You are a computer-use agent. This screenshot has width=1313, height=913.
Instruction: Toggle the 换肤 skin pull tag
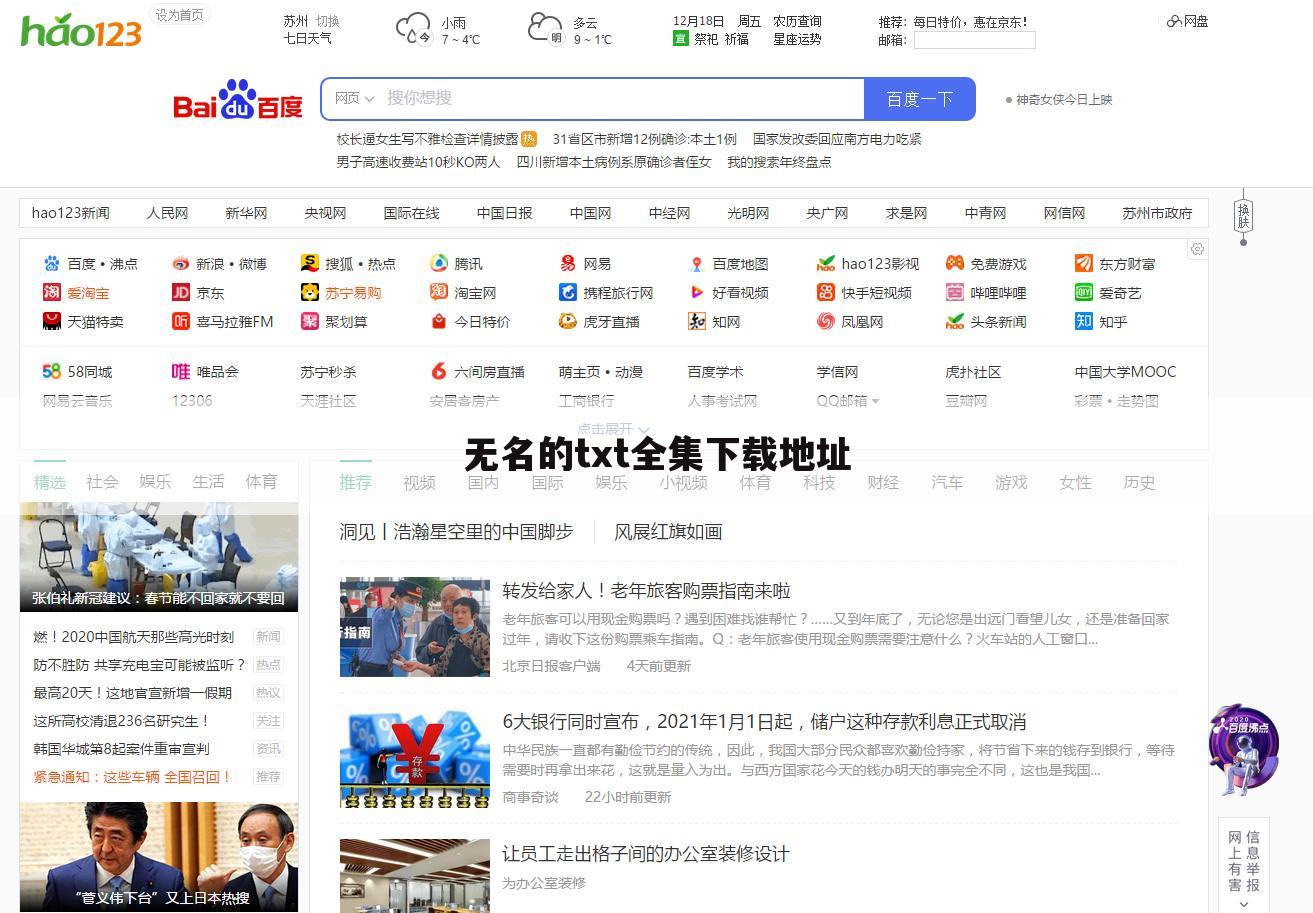(x=1244, y=215)
